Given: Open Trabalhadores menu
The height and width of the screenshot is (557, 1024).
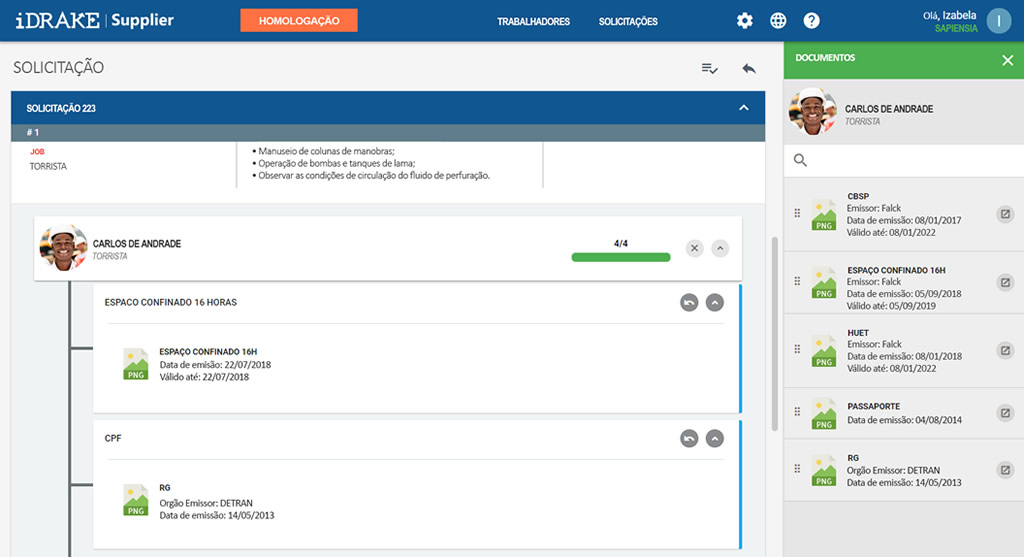Looking at the screenshot, I should (x=533, y=22).
